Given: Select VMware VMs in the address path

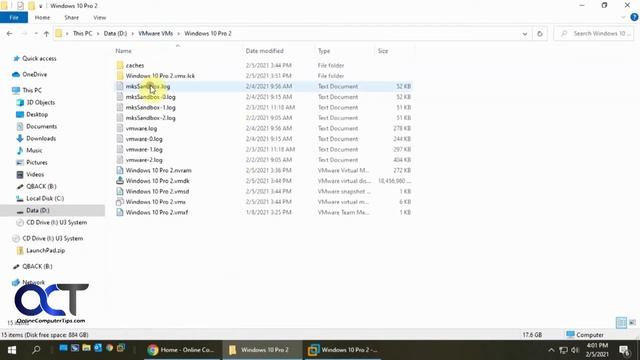Looking at the screenshot, I should tap(156, 33).
